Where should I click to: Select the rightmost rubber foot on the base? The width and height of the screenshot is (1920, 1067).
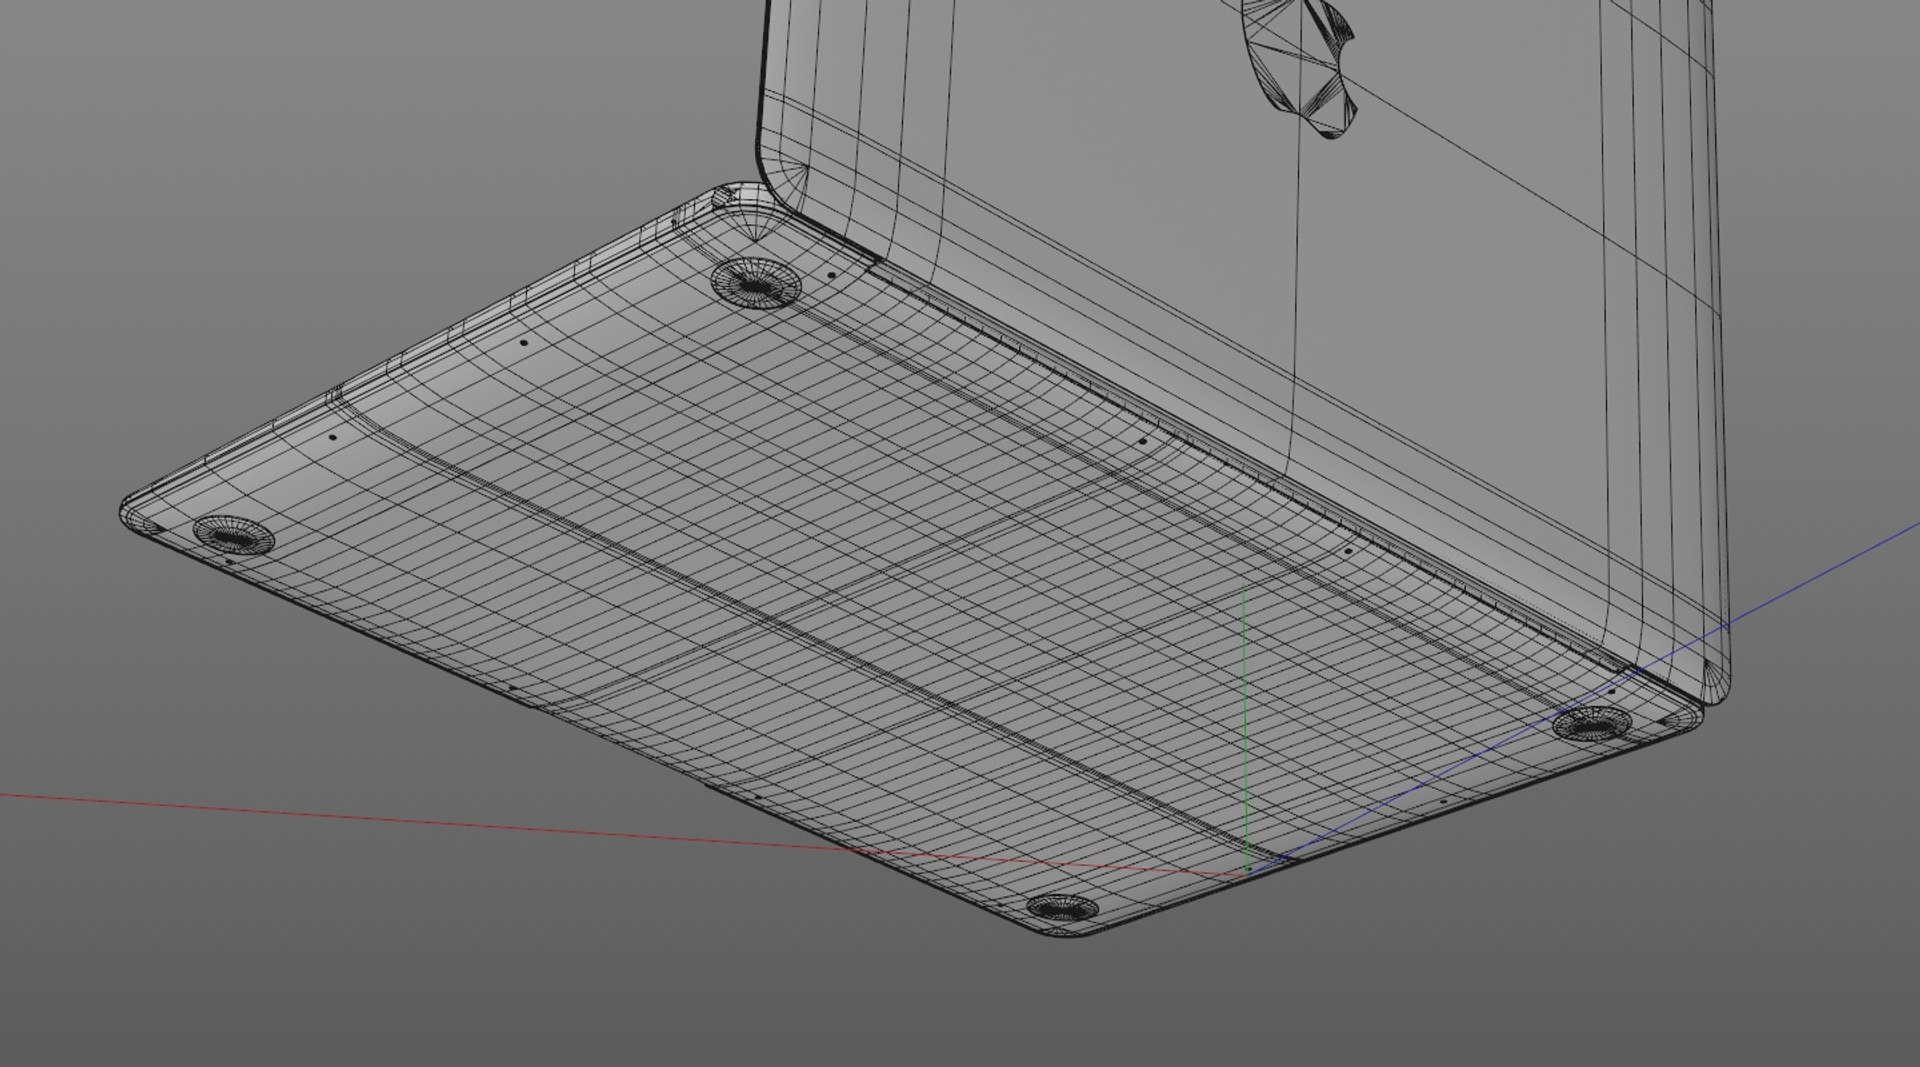coord(1594,722)
